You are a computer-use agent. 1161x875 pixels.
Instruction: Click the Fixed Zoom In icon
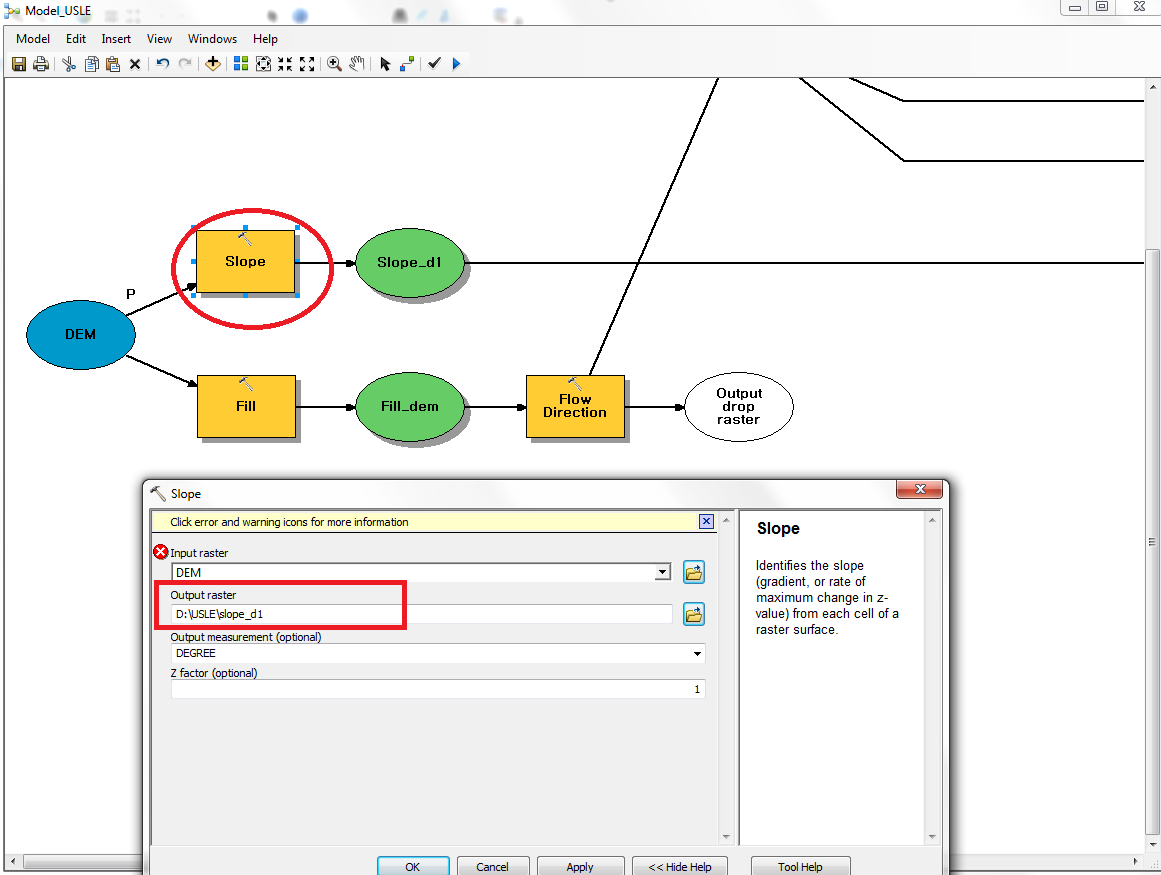[x=285, y=64]
